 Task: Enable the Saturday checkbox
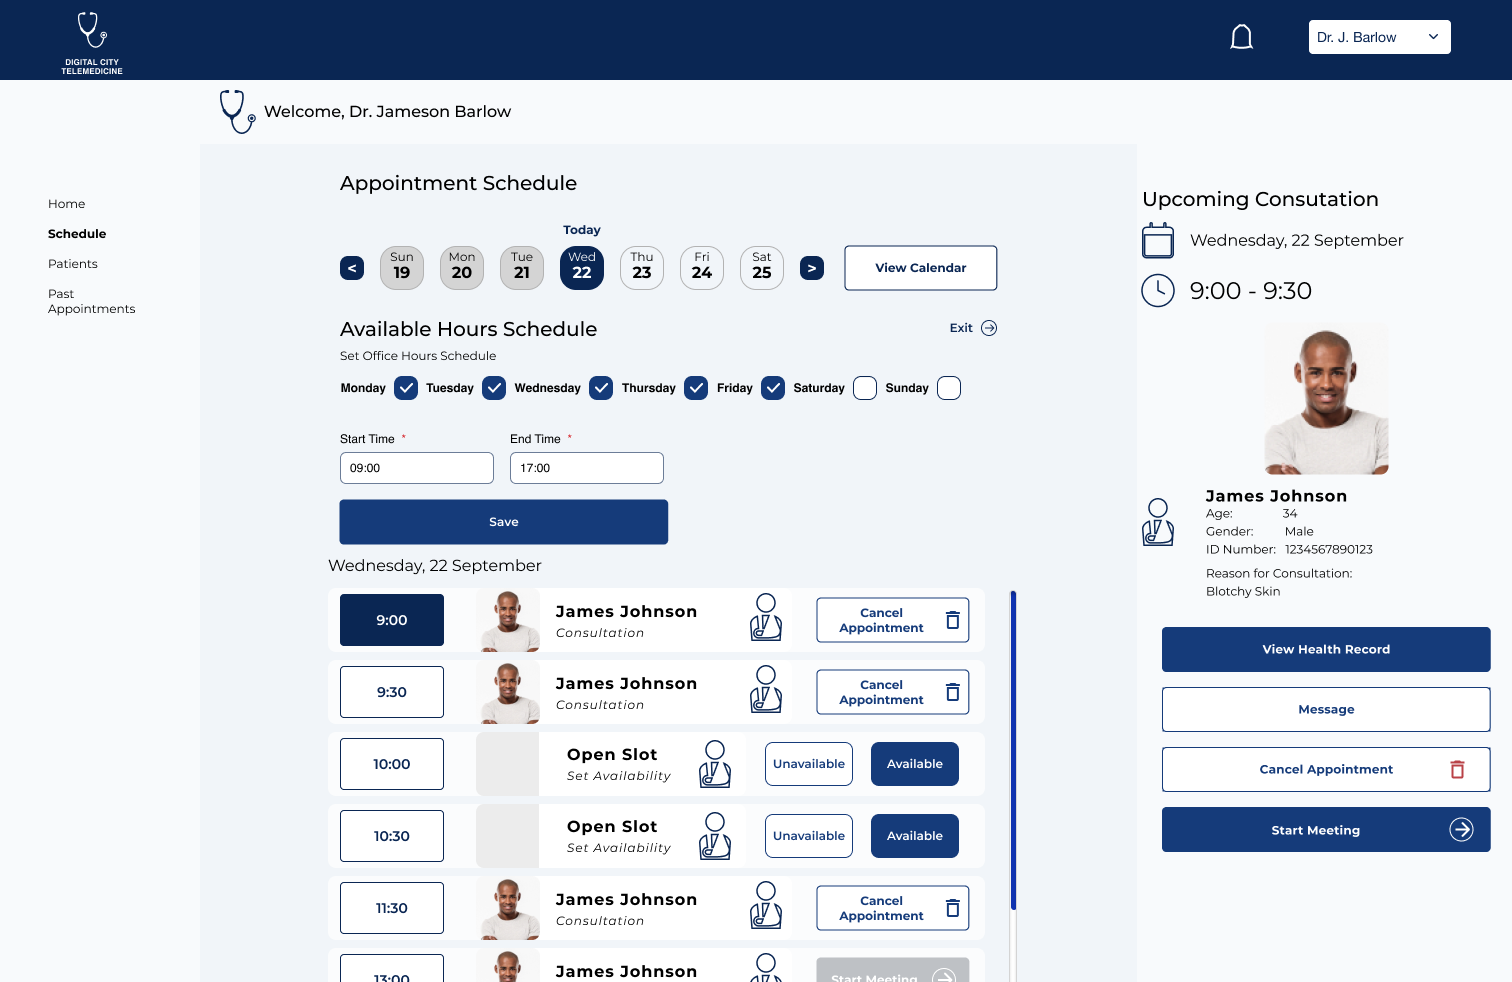(x=865, y=388)
